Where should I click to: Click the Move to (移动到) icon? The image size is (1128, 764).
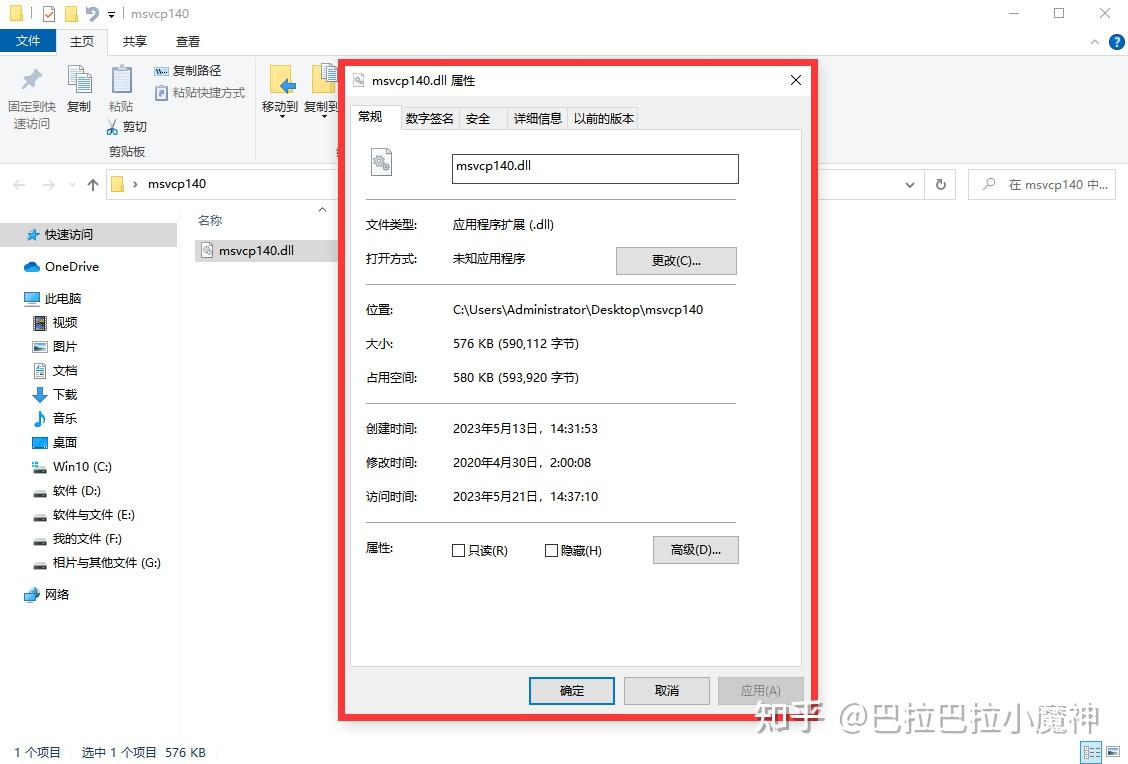283,80
